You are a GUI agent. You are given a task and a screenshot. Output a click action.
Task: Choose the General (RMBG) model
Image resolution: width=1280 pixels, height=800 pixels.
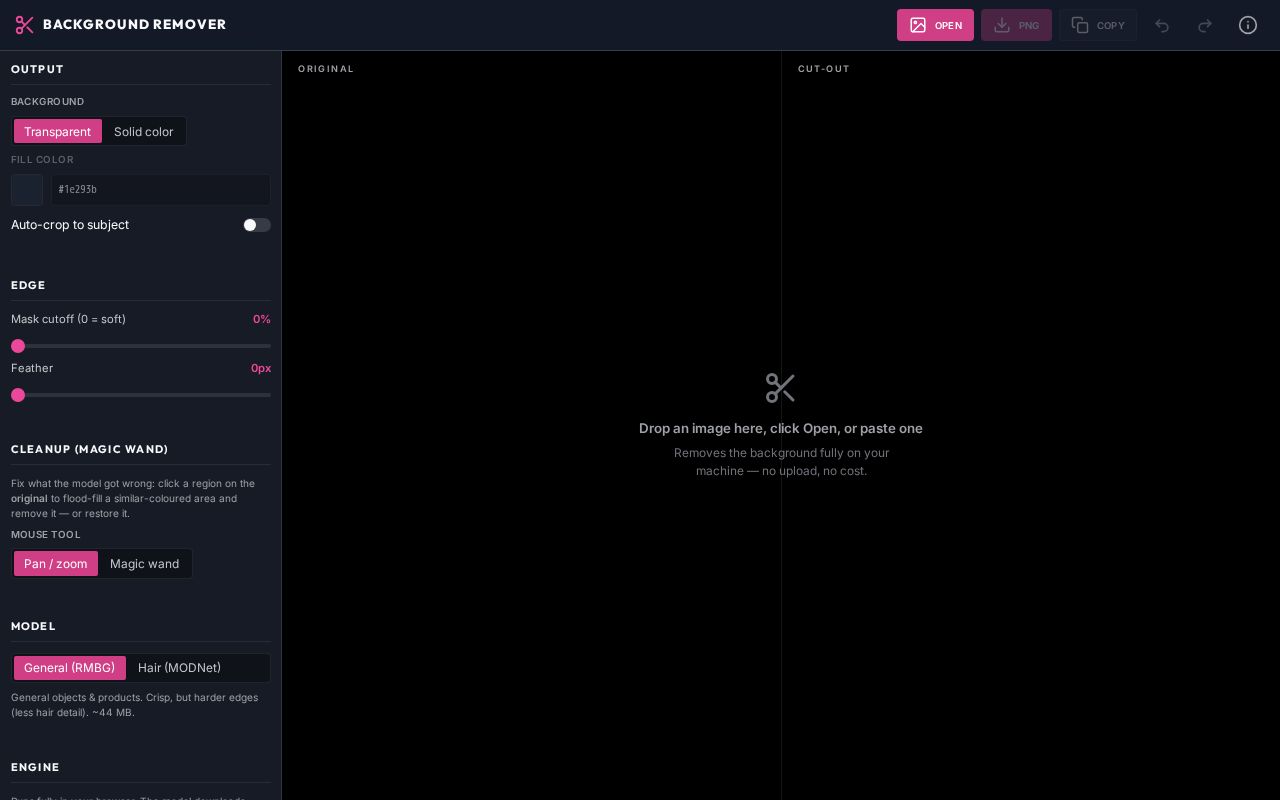70,667
